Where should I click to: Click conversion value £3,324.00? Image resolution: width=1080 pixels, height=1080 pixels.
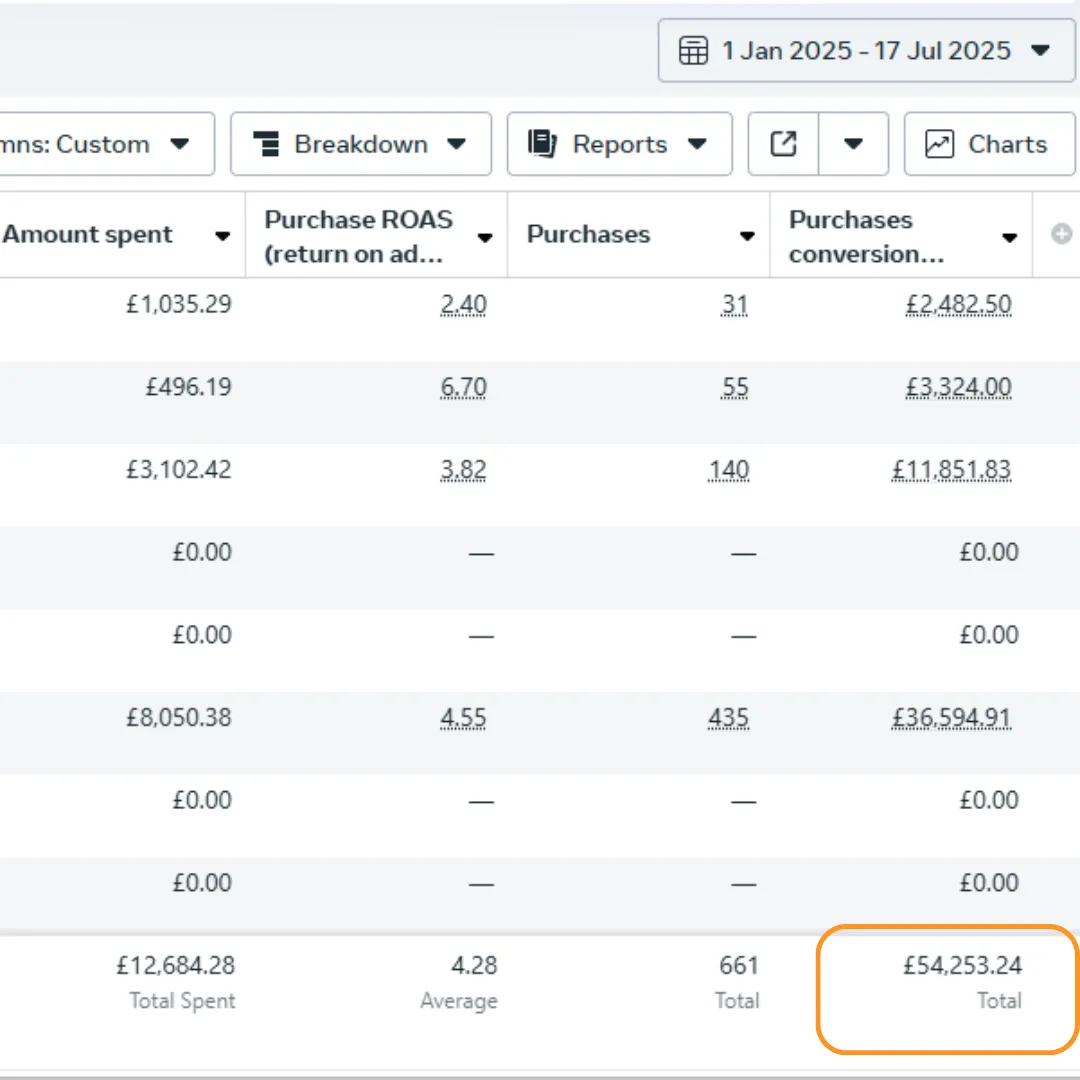pyautogui.click(x=959, y=387)
